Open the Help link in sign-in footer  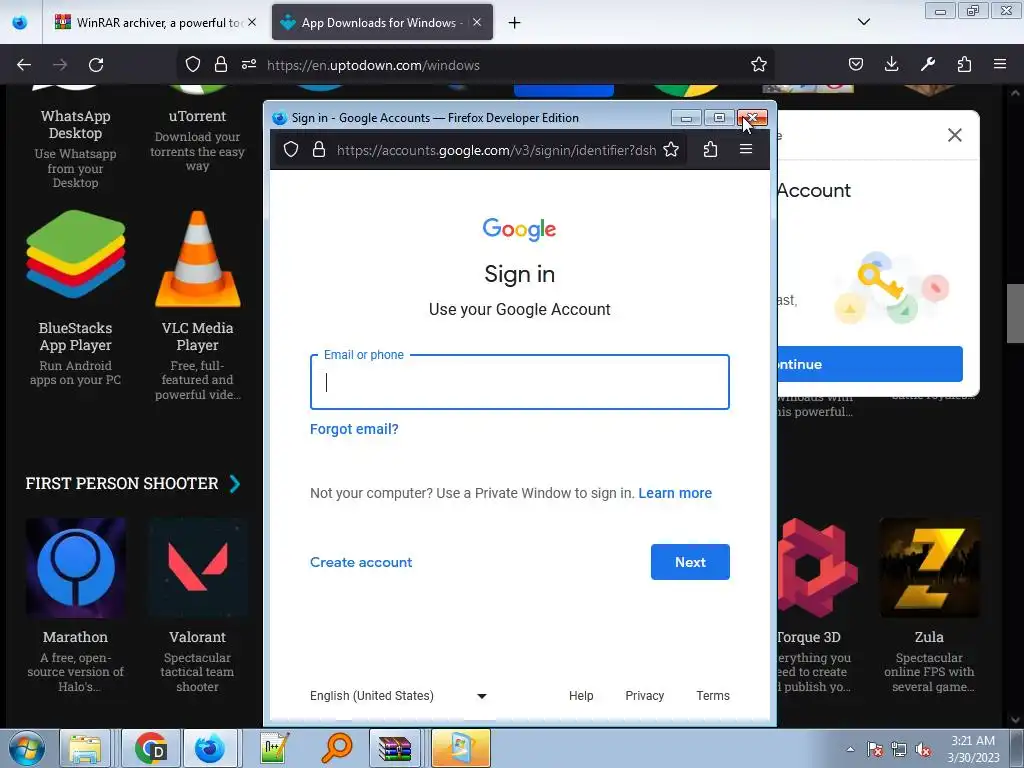click(x=581, y=696)
